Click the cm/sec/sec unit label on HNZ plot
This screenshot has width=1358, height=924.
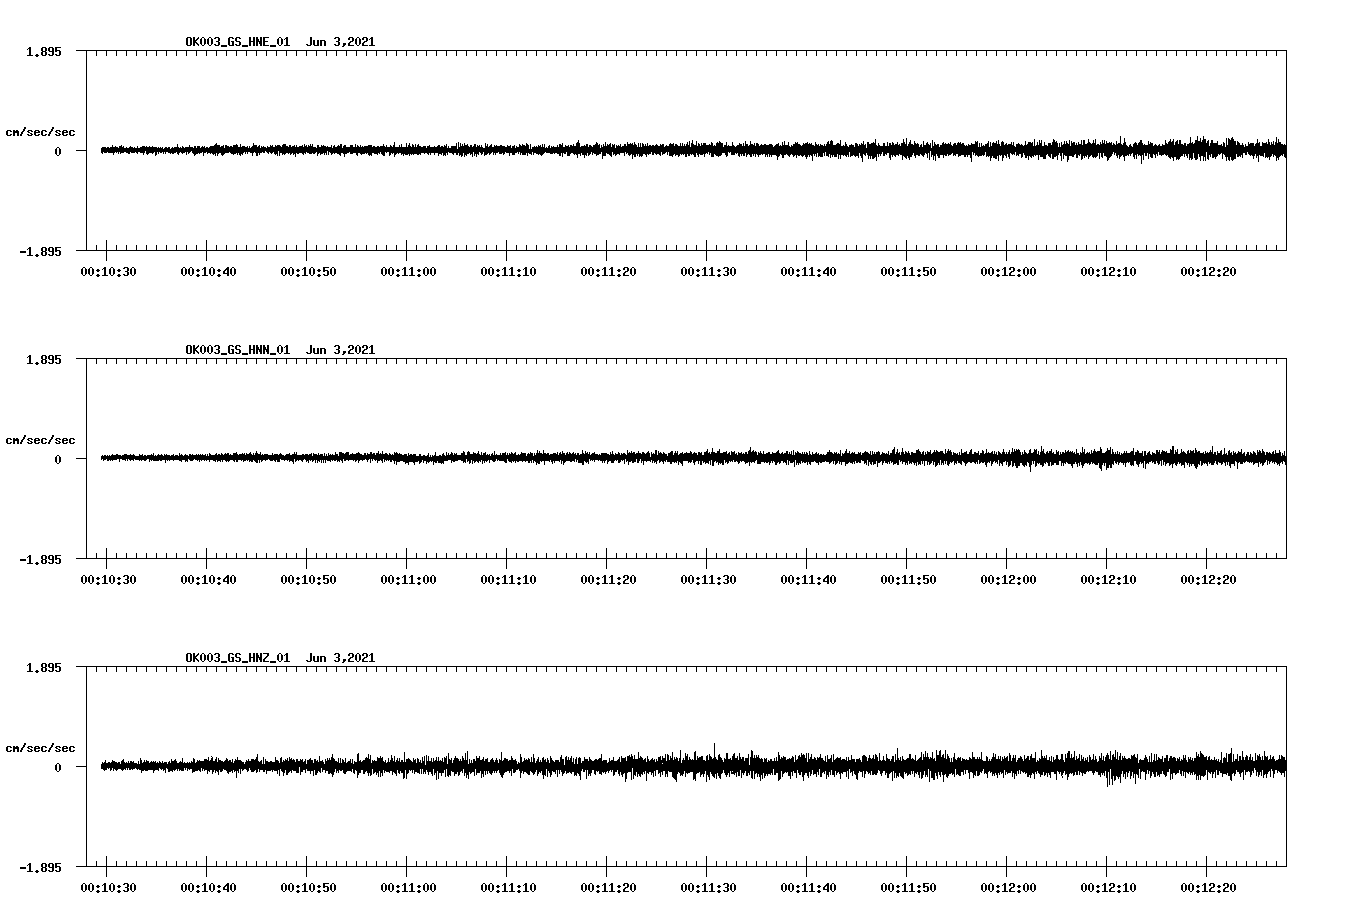40,748
